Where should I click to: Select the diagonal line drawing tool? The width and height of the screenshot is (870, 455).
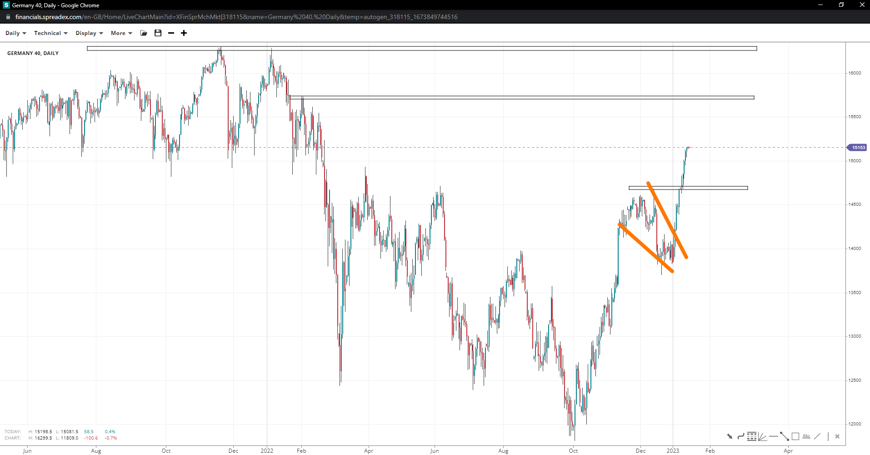pos(817,437)
